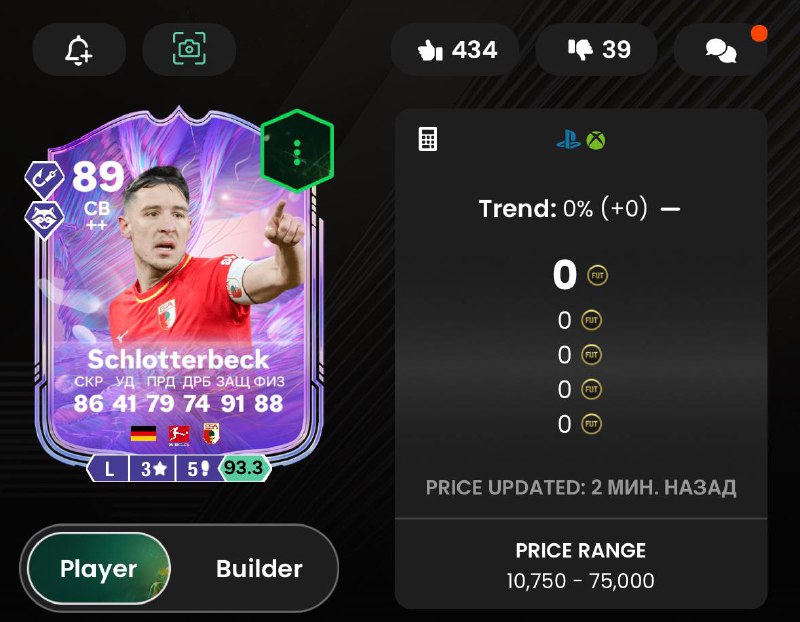Click the thumbs up 434 button
The image size is (800, 622).
(456, 49)
